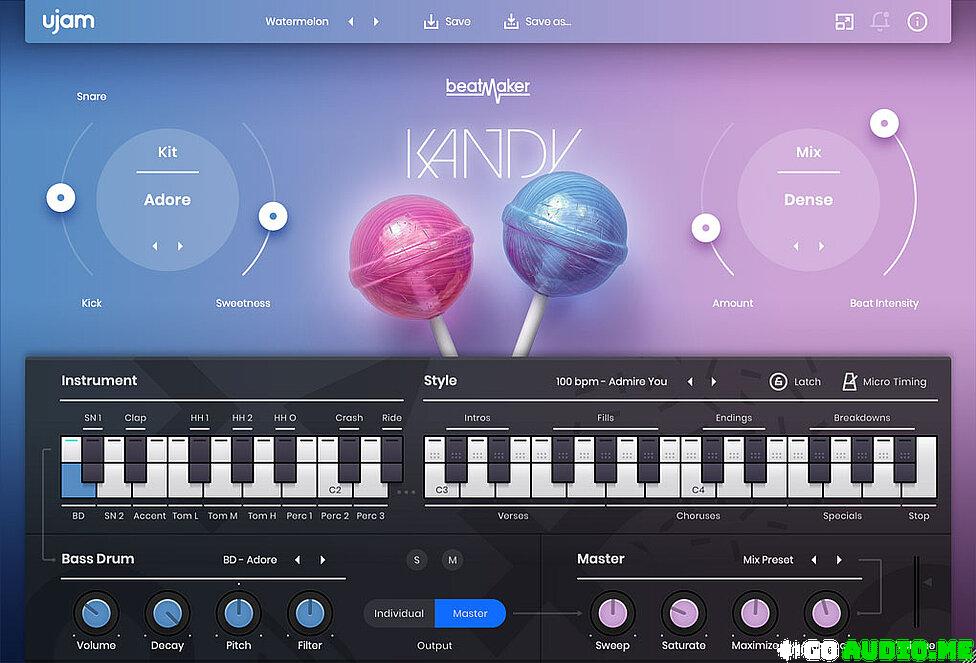
Task: Open the info icon in header
Action: tap(917, 22)
